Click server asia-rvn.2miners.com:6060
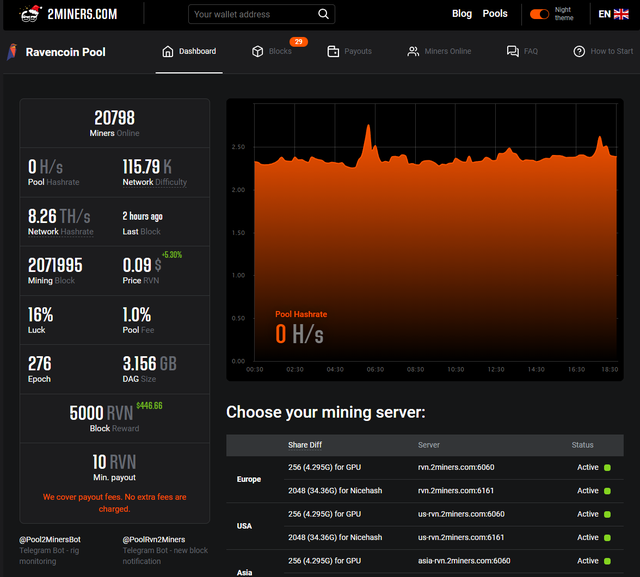Image resolution: width=640 pixels, height=577 pixels. [464, 561]
